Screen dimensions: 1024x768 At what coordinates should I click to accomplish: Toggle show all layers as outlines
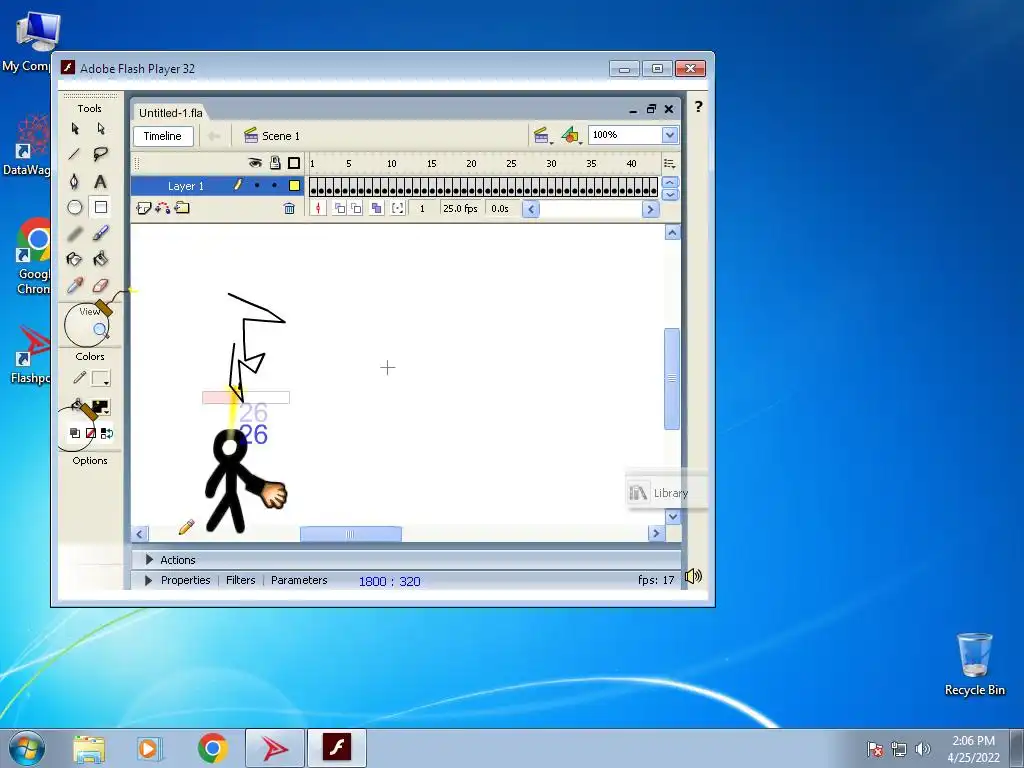(x=294, y=163)
